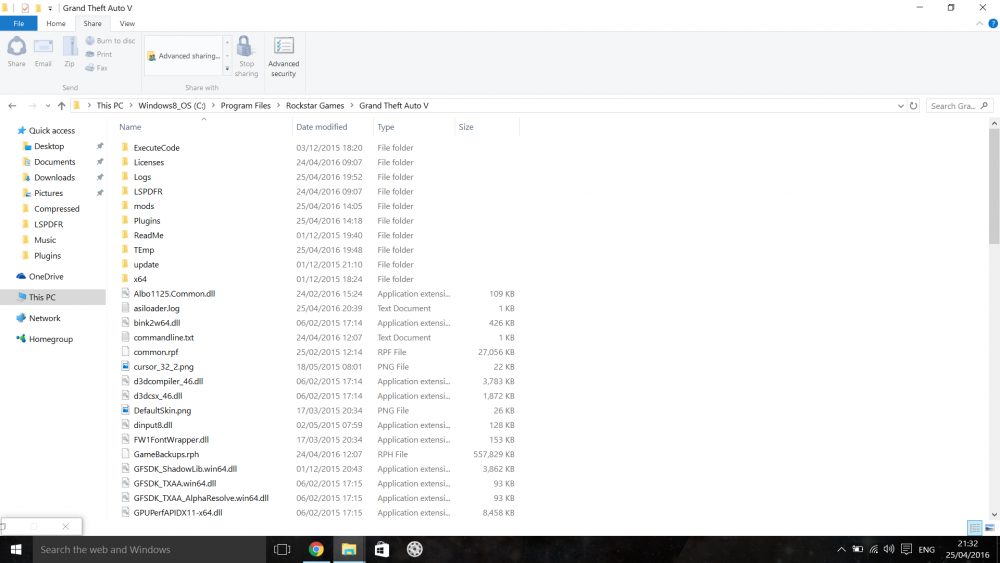This screenshot has width=1000, height=563.
Task: Open Explorer help question mark
Action: pos(992,24)
